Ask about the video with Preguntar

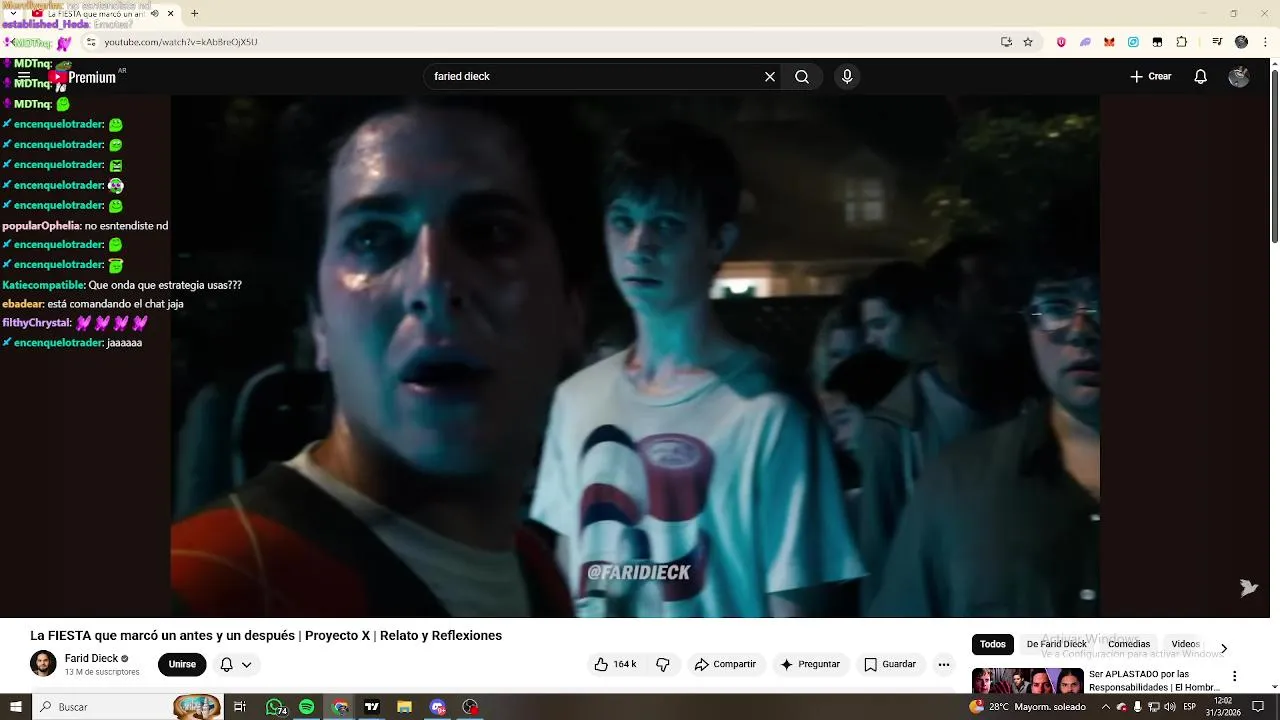tap(810, 664)
